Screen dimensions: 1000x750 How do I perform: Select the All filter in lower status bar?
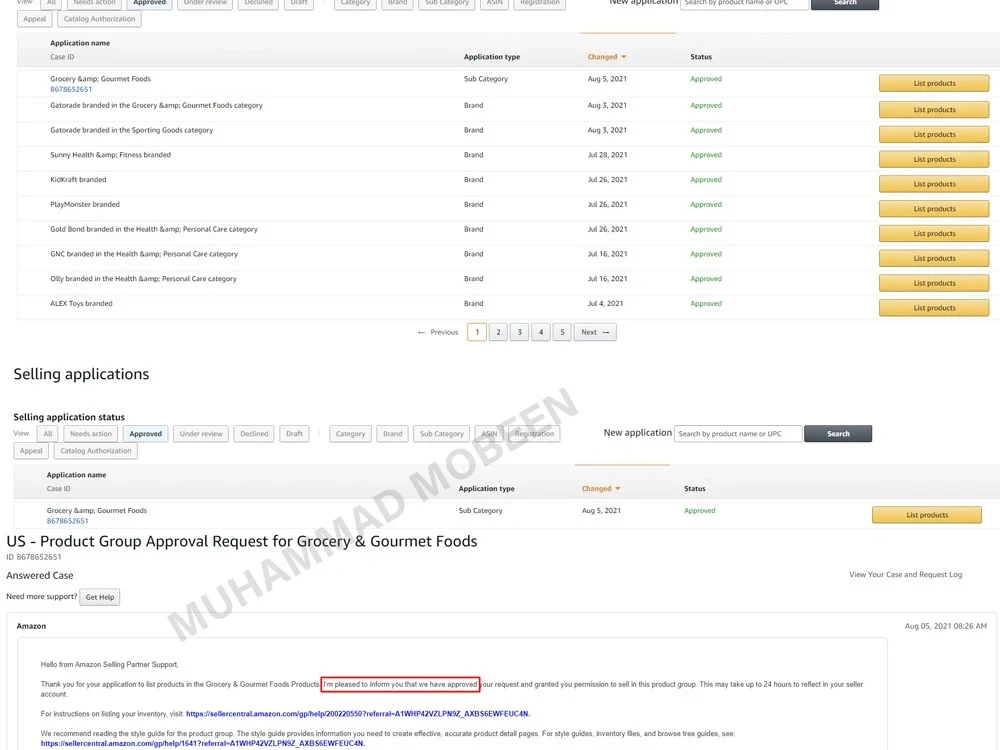point(48,434)
